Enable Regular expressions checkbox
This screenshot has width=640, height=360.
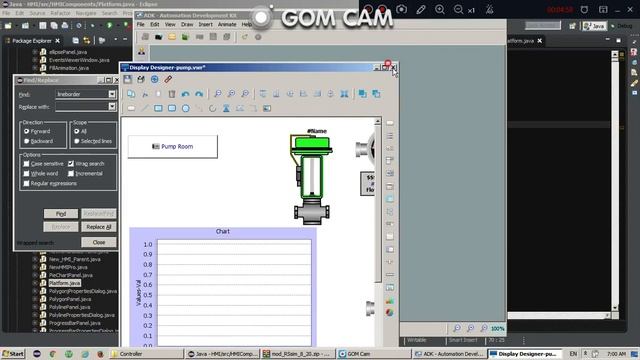click(27, 184)
